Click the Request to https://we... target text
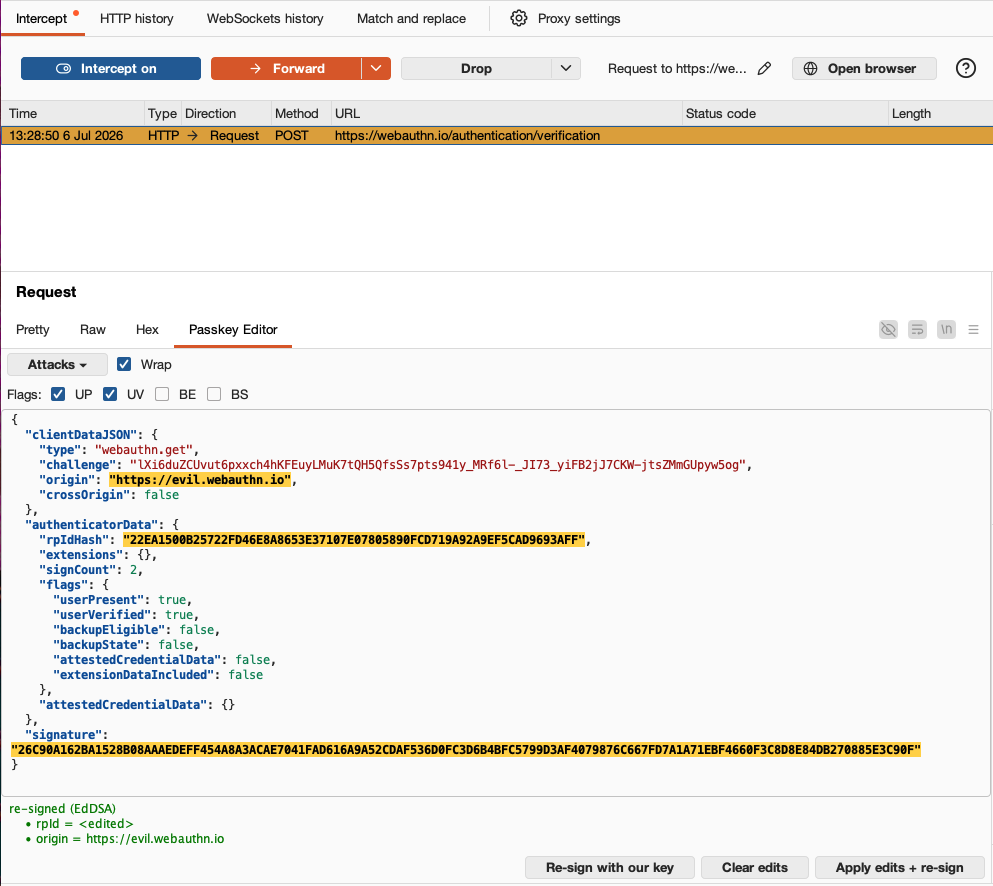Viewport: 993px width, 886px height. click(677, 68)
